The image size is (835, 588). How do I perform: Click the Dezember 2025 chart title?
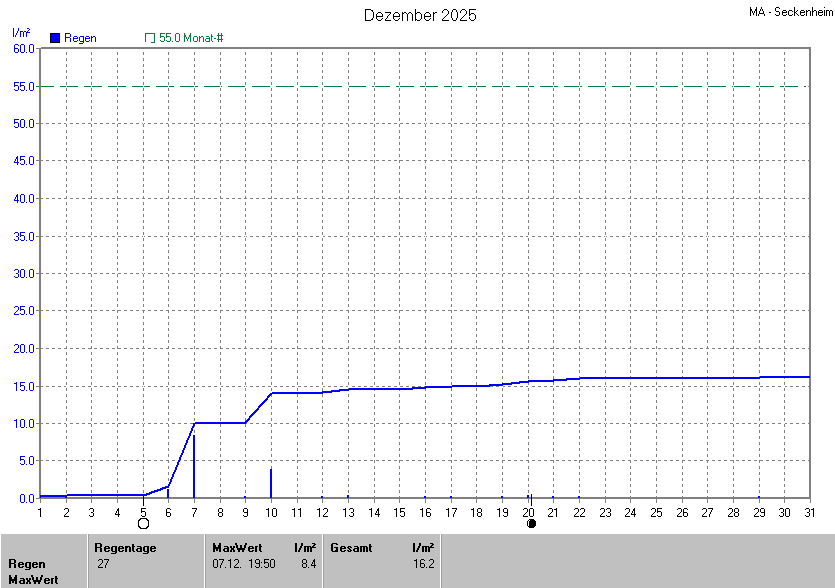(x=420, y=15)
